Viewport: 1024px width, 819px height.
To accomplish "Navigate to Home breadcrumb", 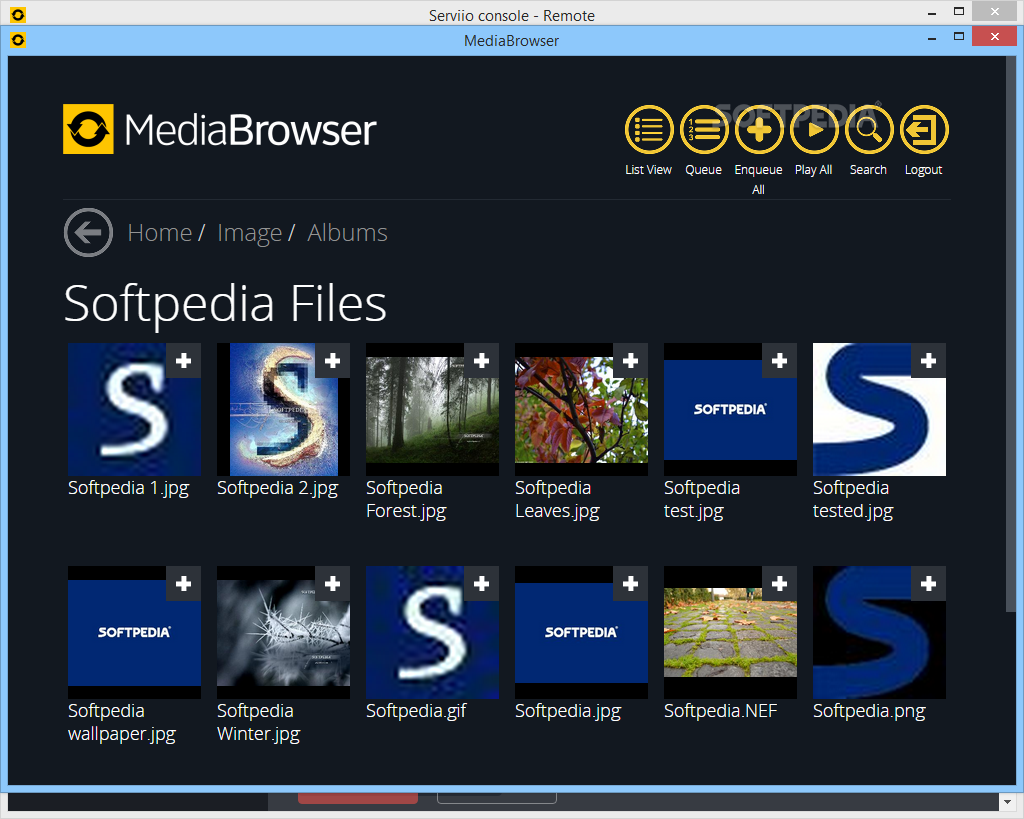I will tap(159, 233).
